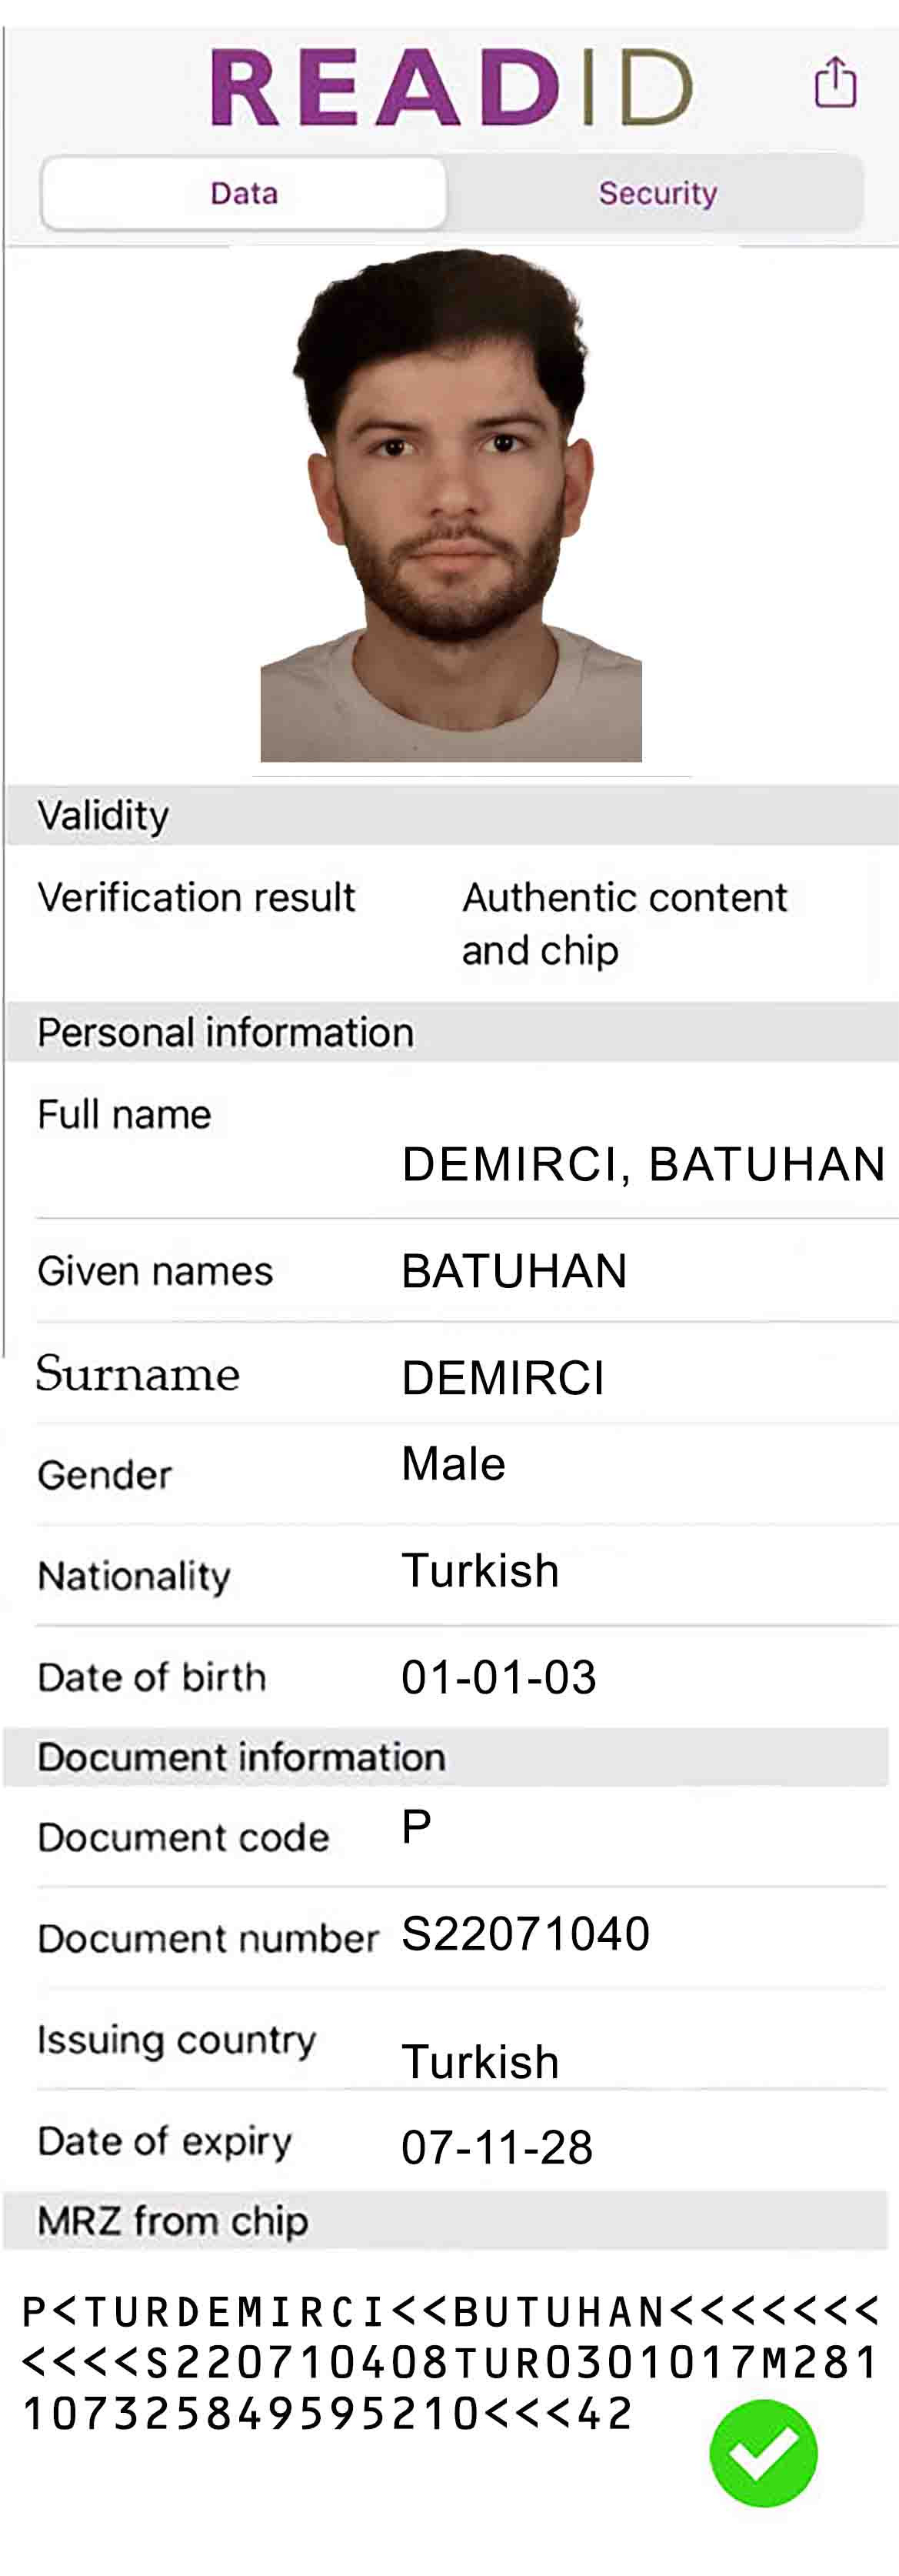This screenshot has height=2576, width=899.
Task: Tap the passport holder photo
Action: (x=451, y=505)
